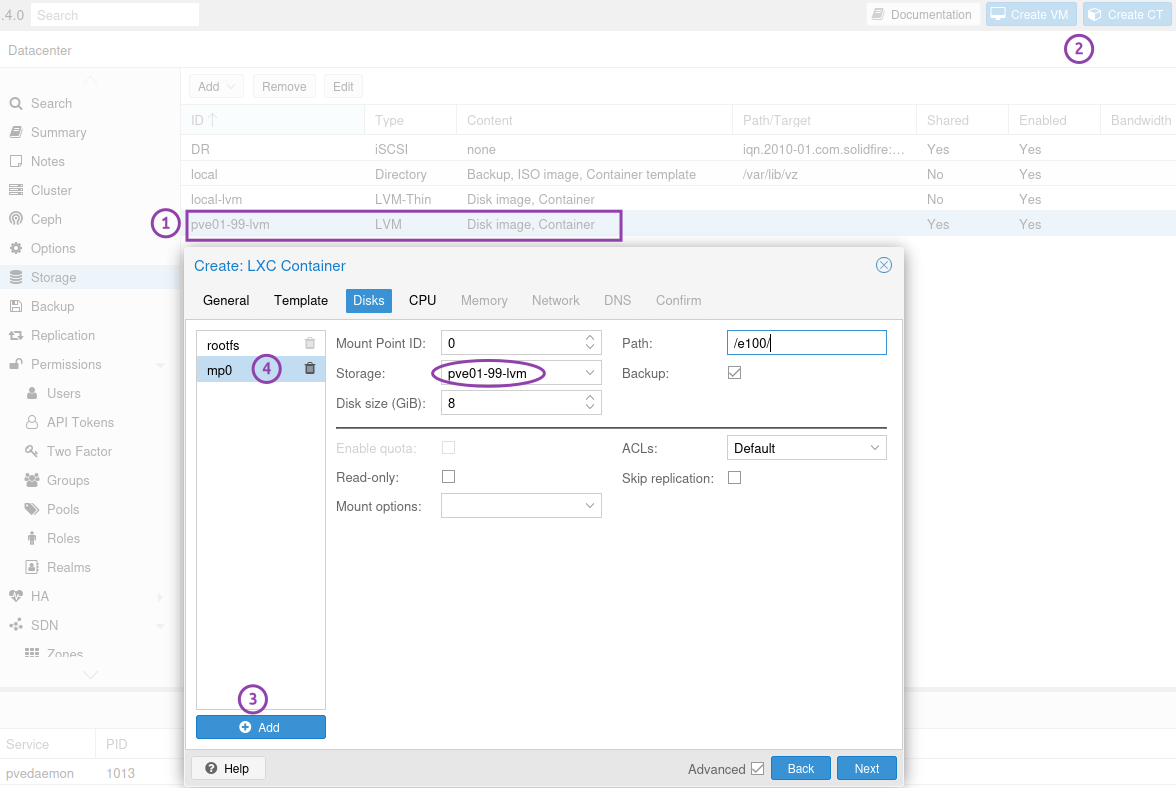Click the Groups people icon
Viewport: 1176px width, 788px height.
click(32, 480)
